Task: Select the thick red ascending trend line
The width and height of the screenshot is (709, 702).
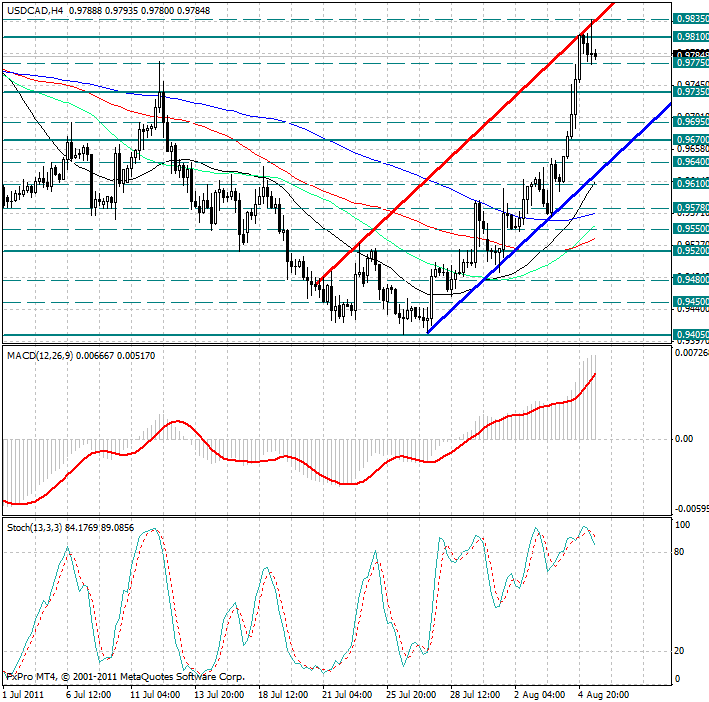Action: [x=466, y=143]
